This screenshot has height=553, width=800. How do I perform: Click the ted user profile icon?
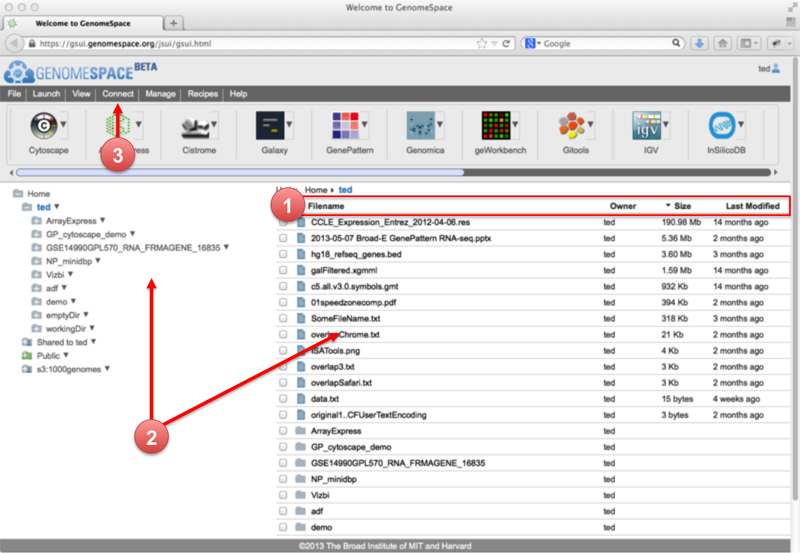(776, 68)
